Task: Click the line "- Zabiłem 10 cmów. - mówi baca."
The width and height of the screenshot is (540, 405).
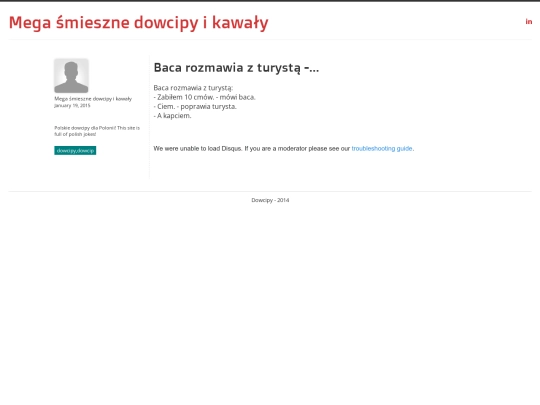Action: [x=205, y=97]
